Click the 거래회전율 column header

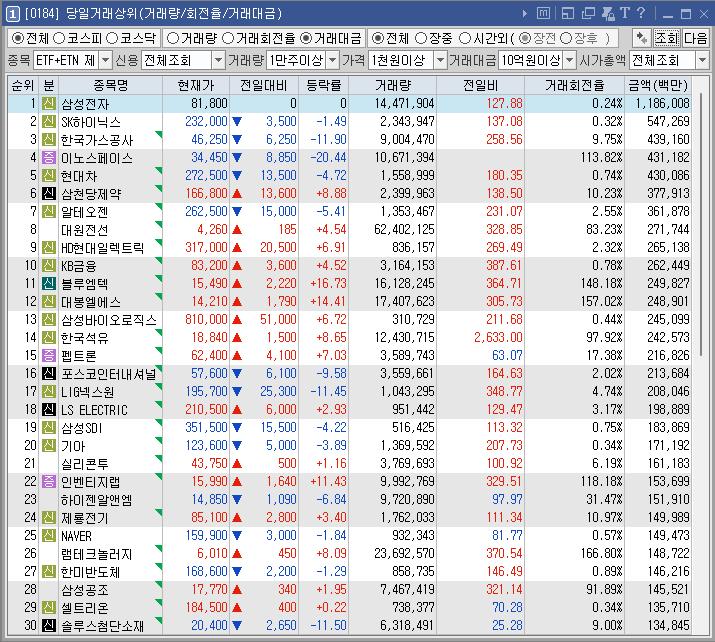[575, 85]
